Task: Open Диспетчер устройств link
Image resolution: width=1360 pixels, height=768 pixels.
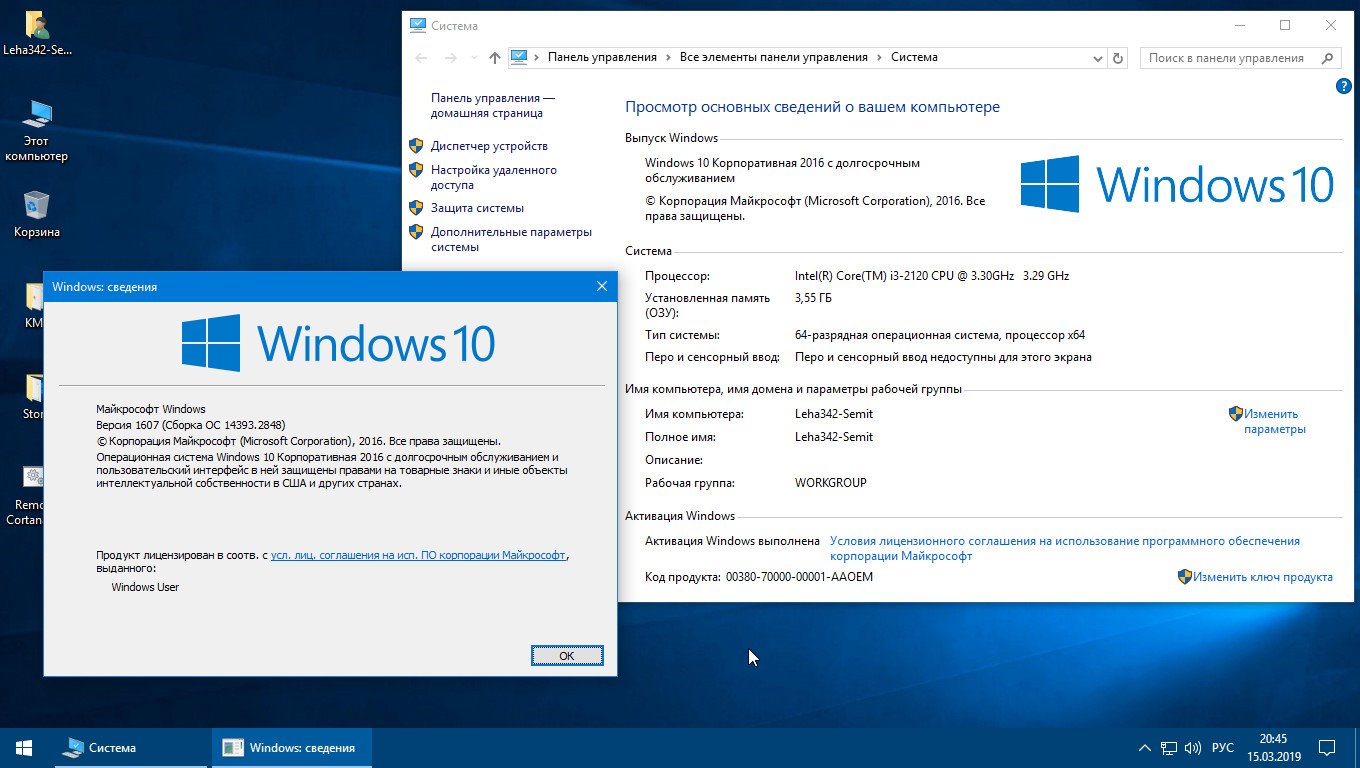Action: click(489, 146)
